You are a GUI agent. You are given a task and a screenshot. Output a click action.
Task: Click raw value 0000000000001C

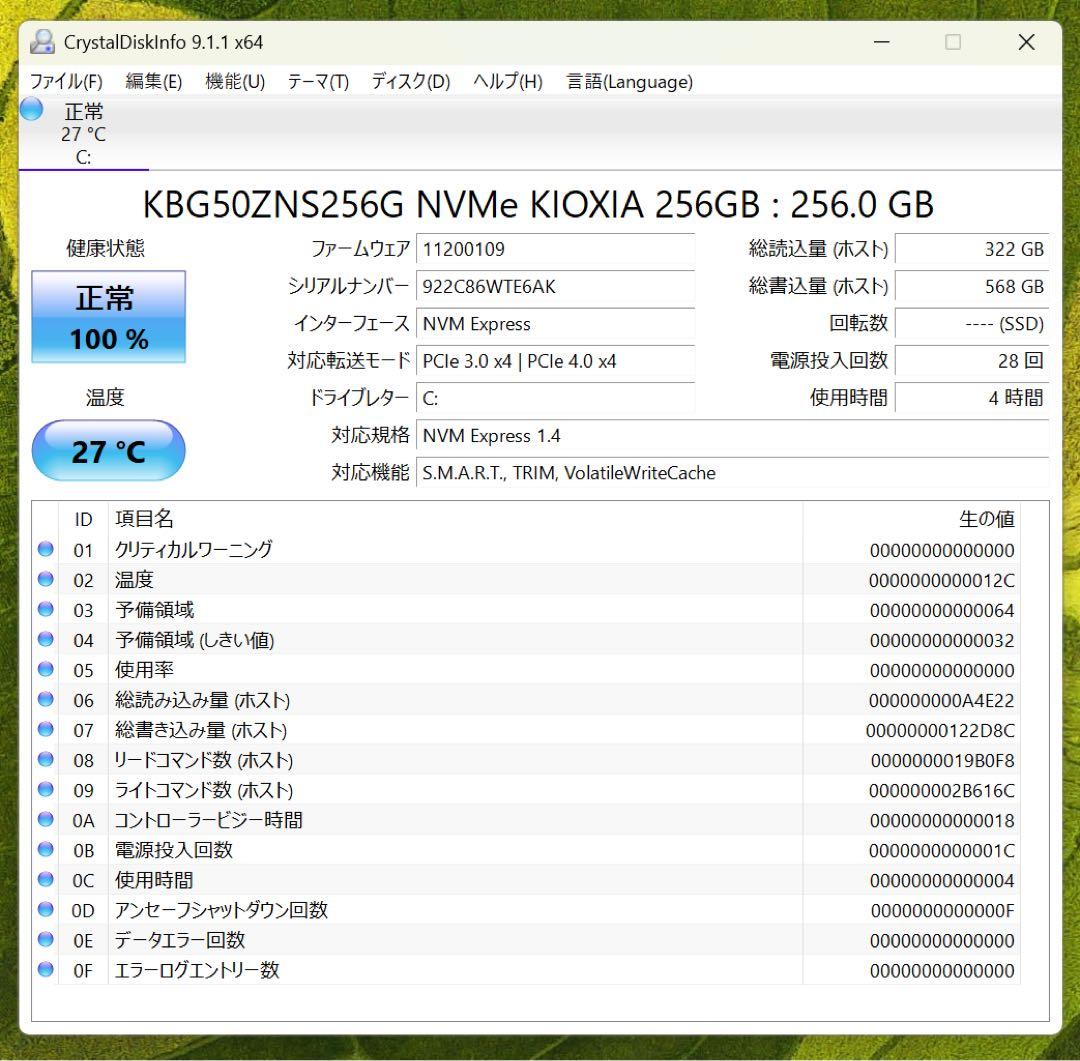(942, 850)
